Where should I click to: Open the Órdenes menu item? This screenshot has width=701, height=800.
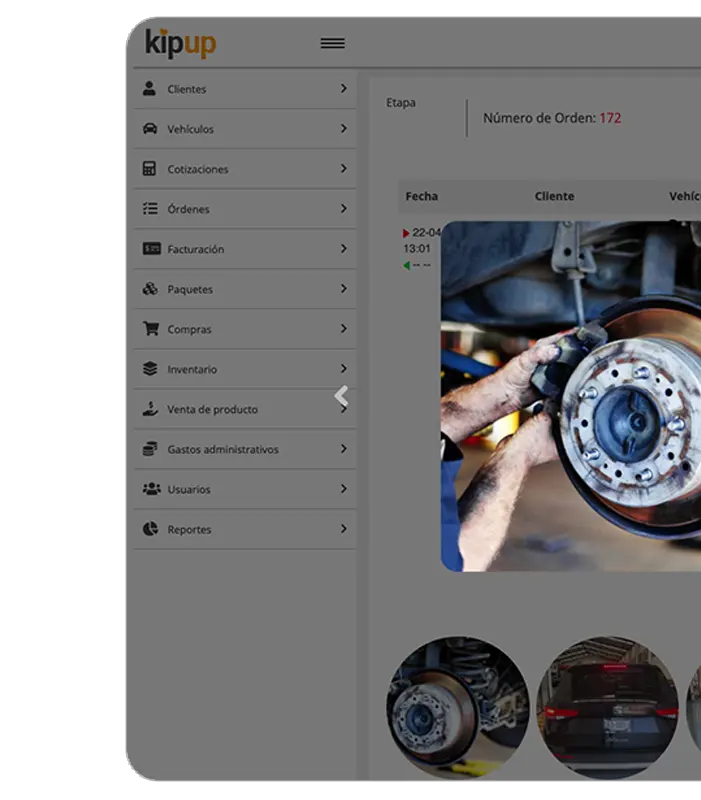coord(245,209)
